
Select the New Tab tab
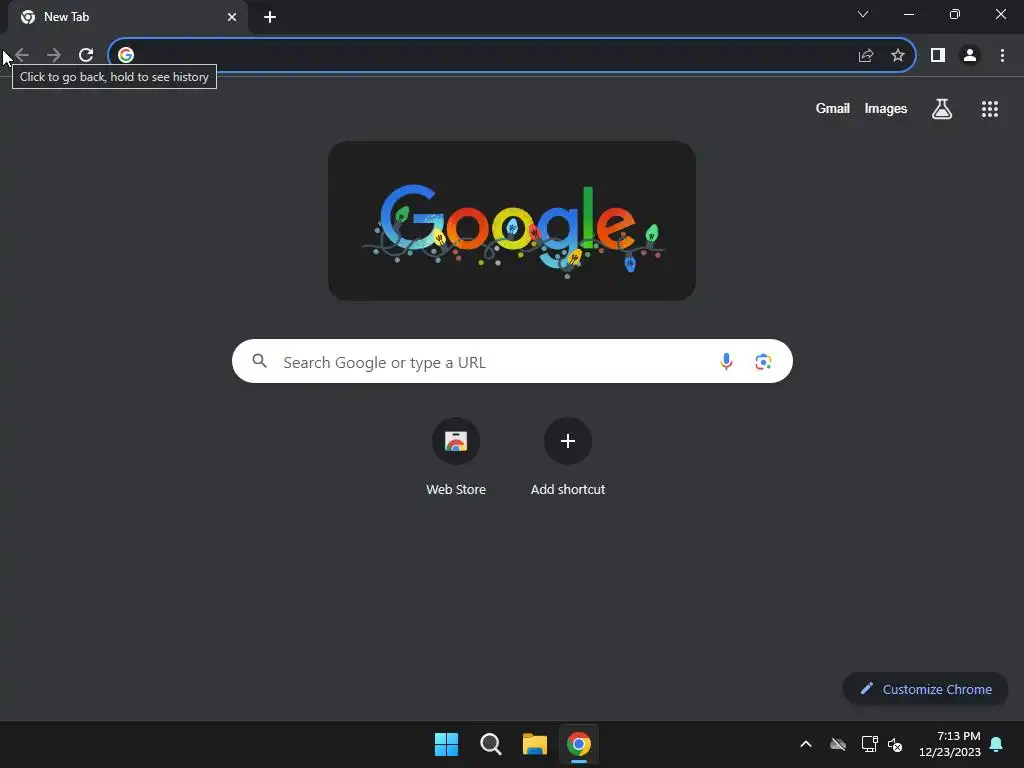127,17
